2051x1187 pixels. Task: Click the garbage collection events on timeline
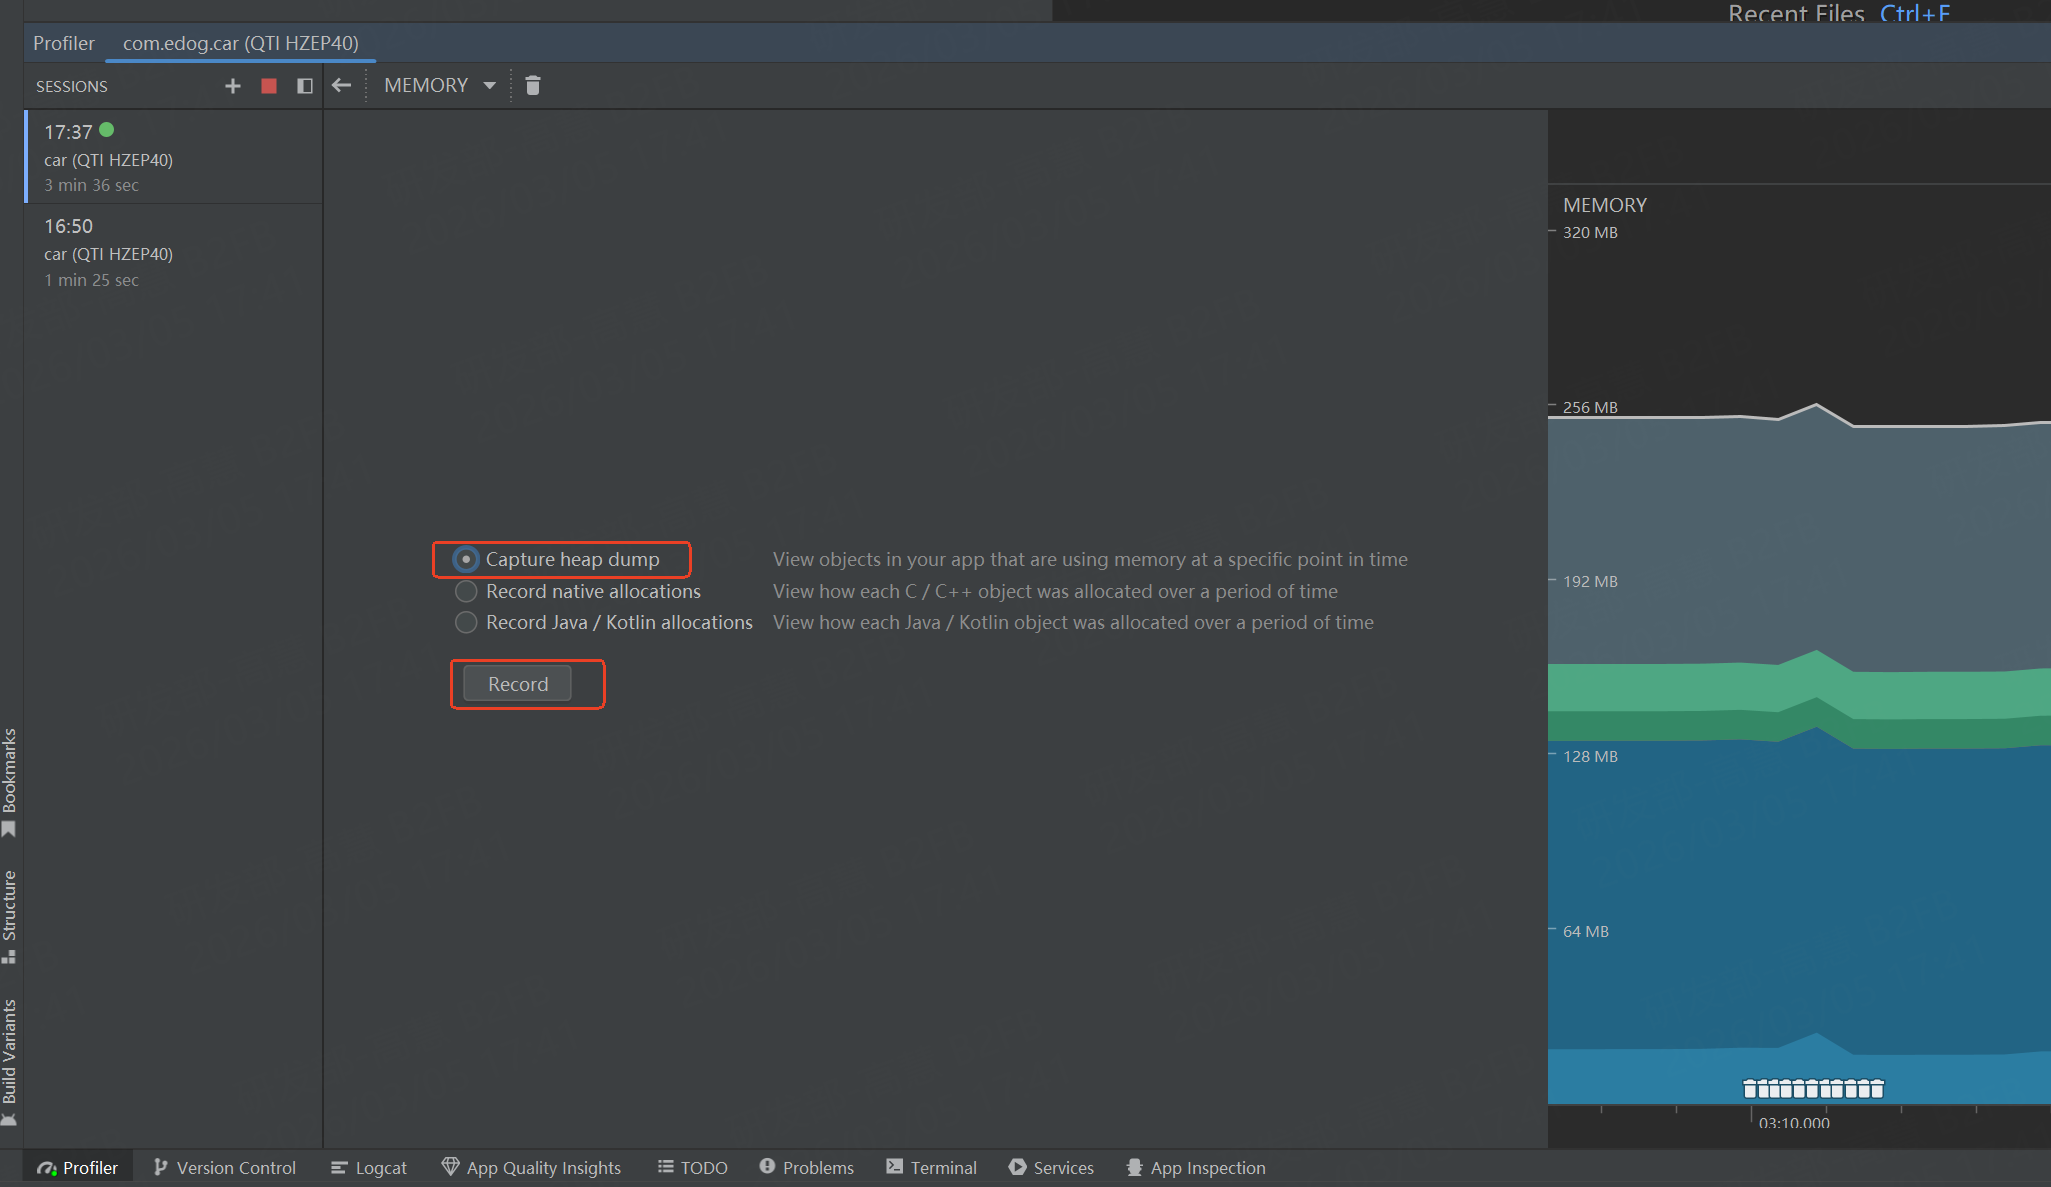coord(1813,1088)
